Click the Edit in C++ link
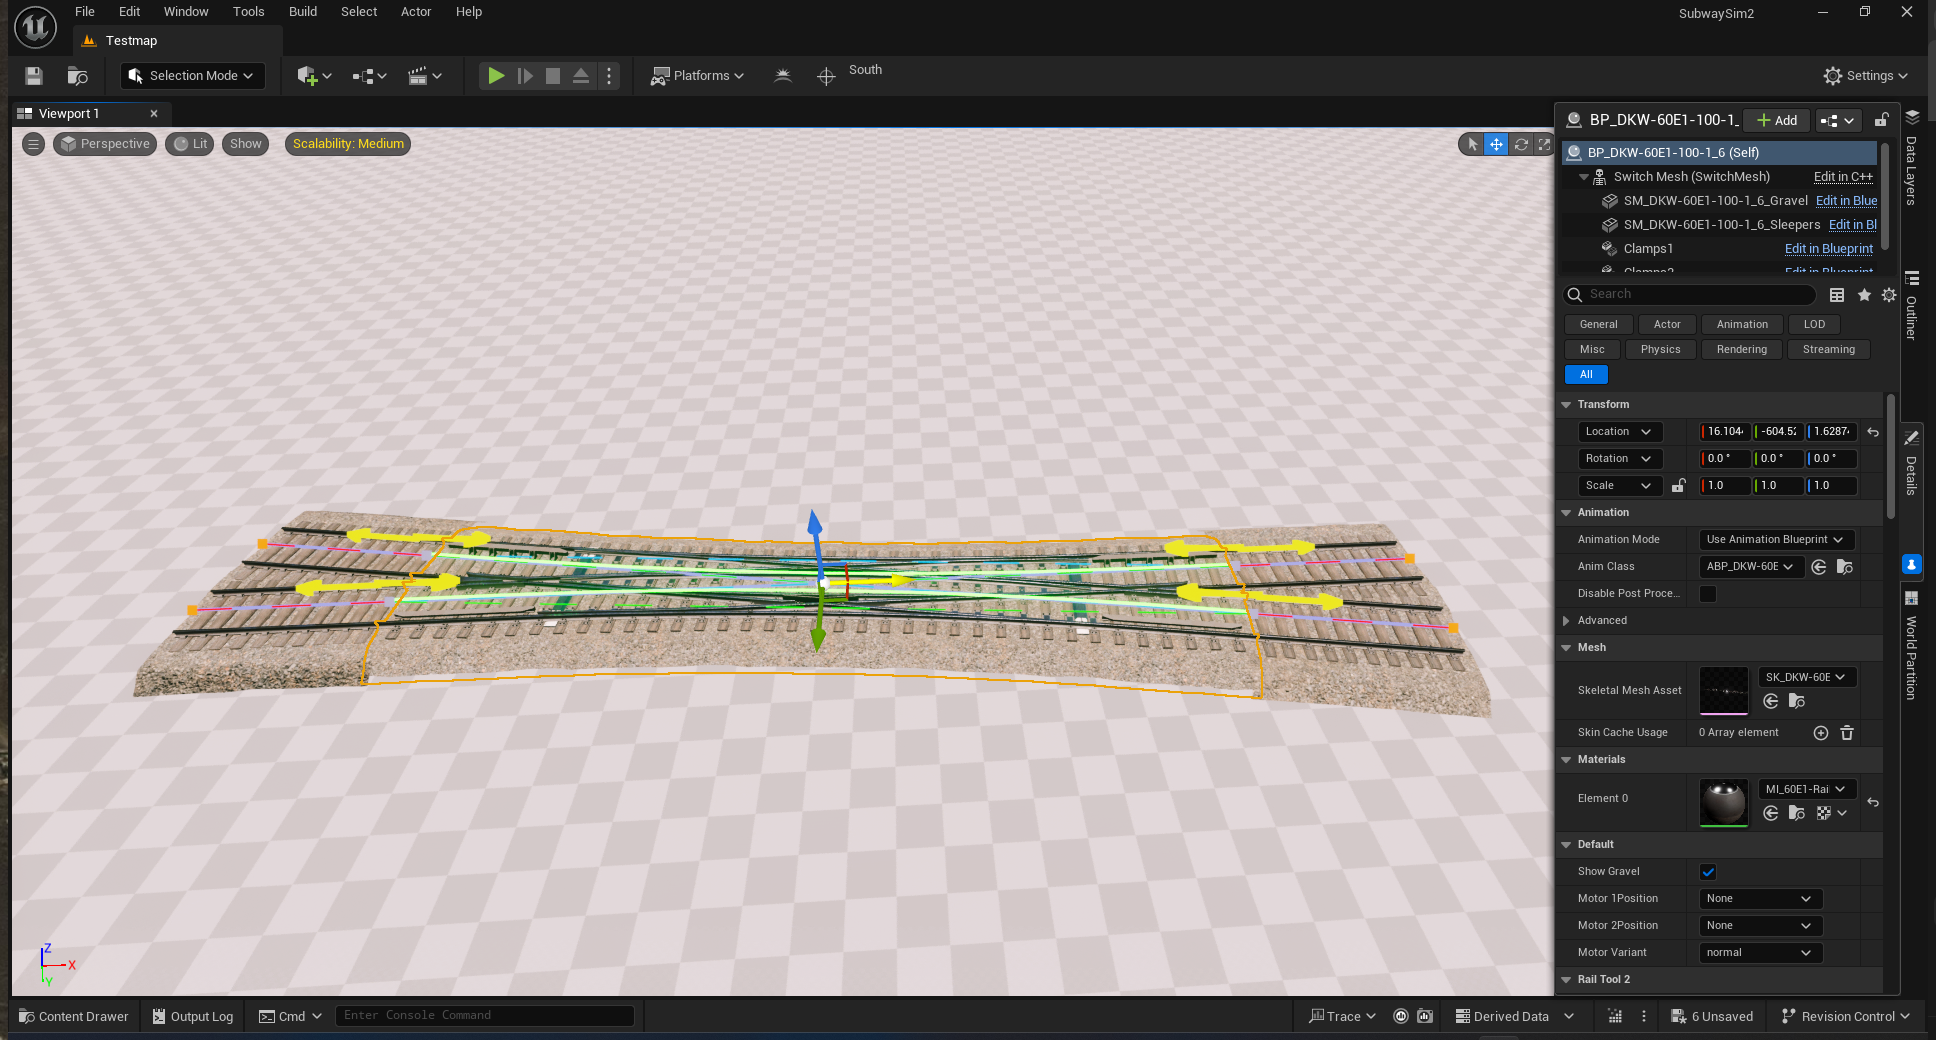Image resolution: width=1936 pixels, height=1040 pixels. pyautogui.click(x=1843, y=177)
